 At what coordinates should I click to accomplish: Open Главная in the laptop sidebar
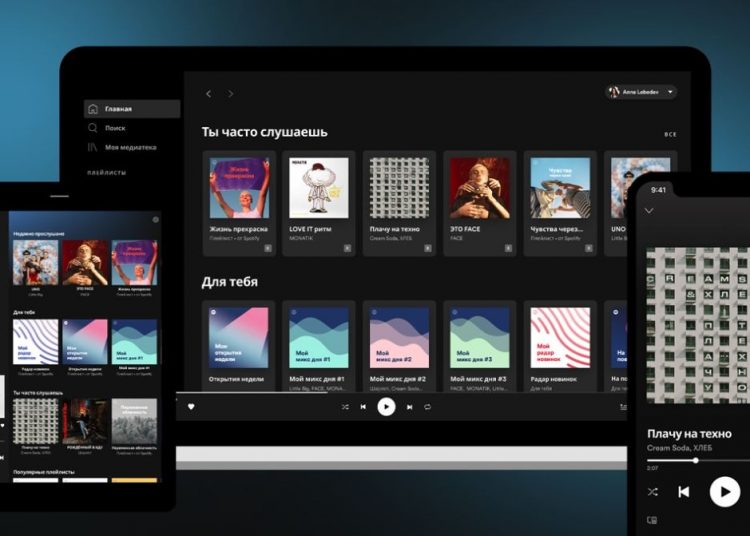tap(132, 109)
